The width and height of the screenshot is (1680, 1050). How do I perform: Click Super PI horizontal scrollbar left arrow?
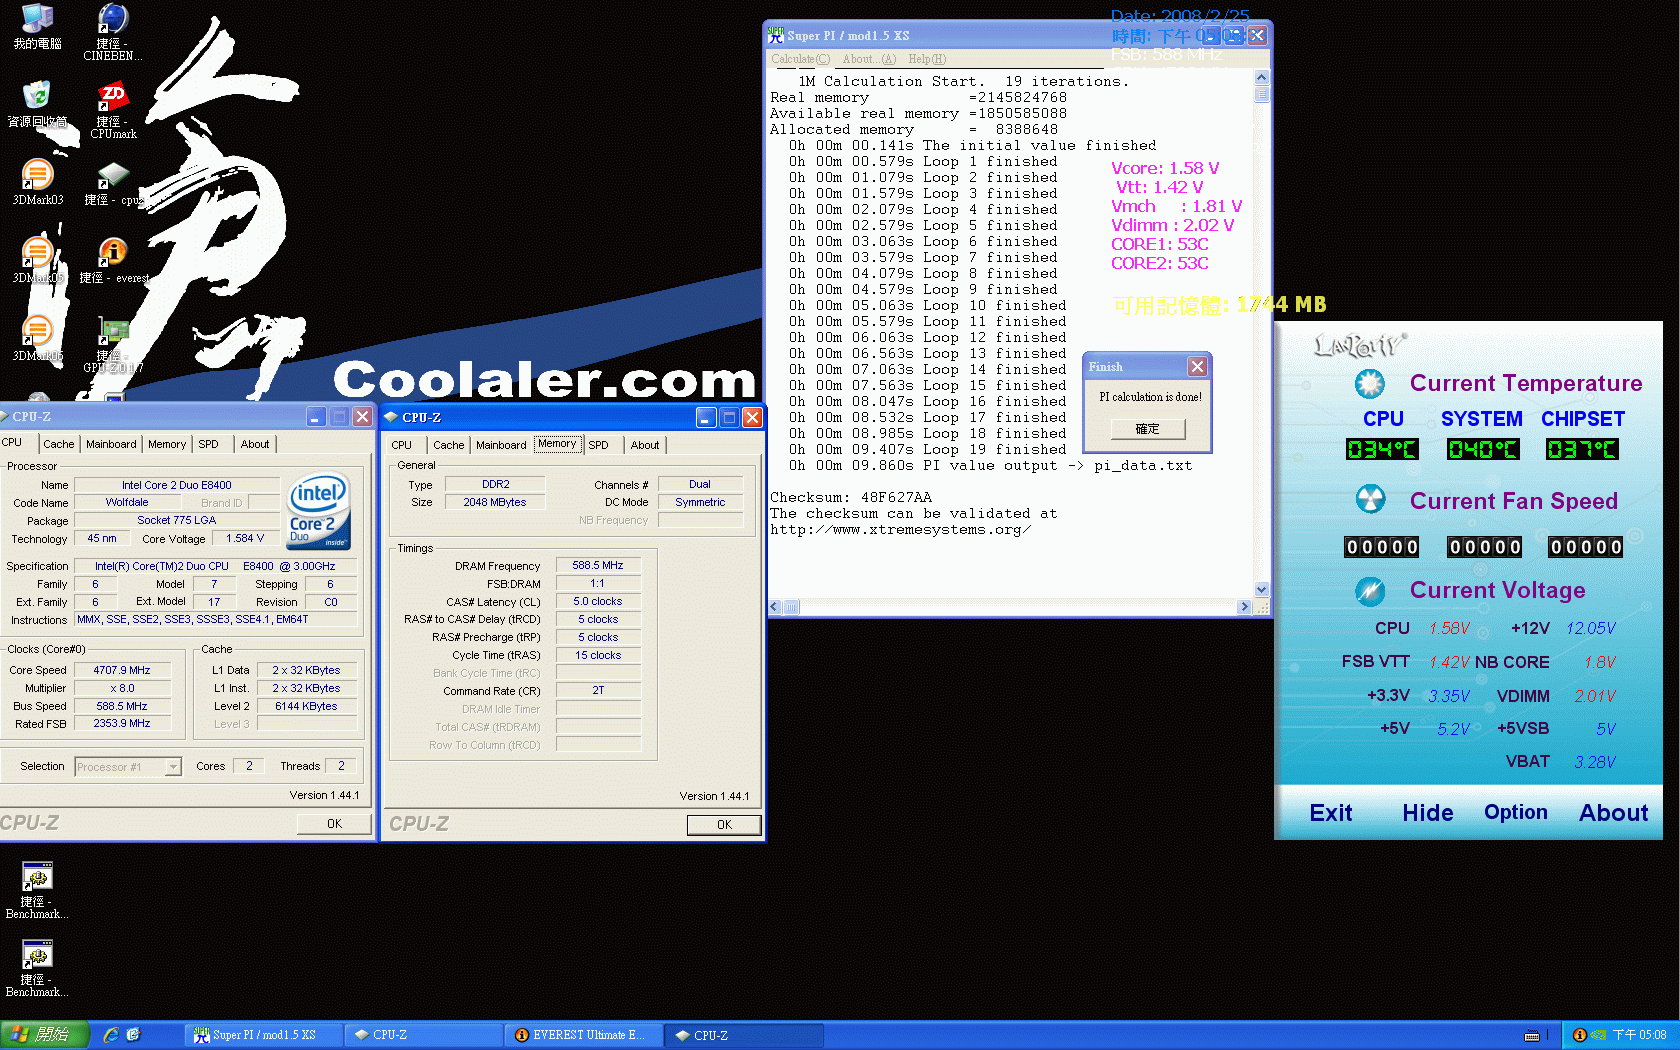(775, 607)
